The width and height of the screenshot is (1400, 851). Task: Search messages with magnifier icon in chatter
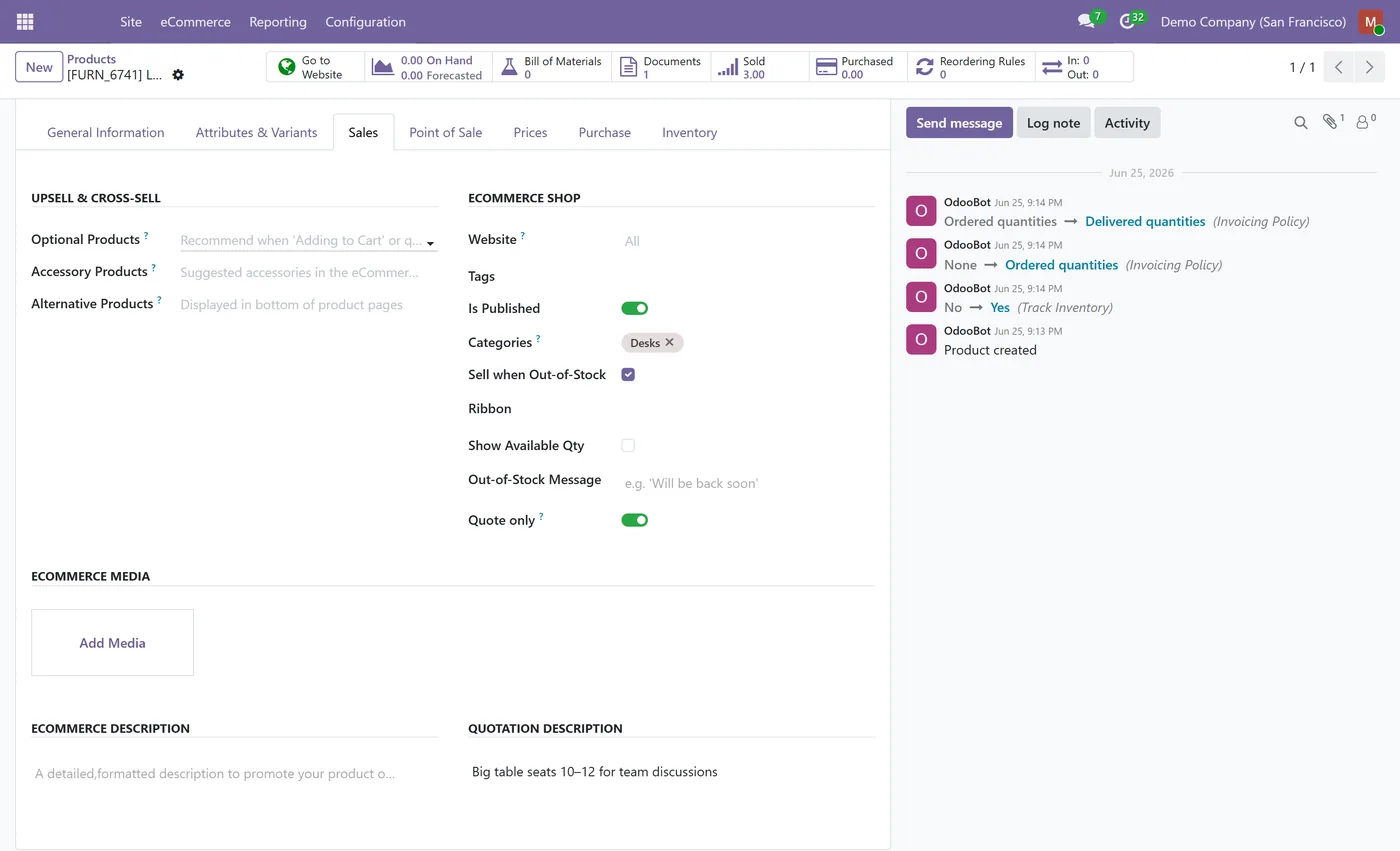click(x=1301, y=123)
